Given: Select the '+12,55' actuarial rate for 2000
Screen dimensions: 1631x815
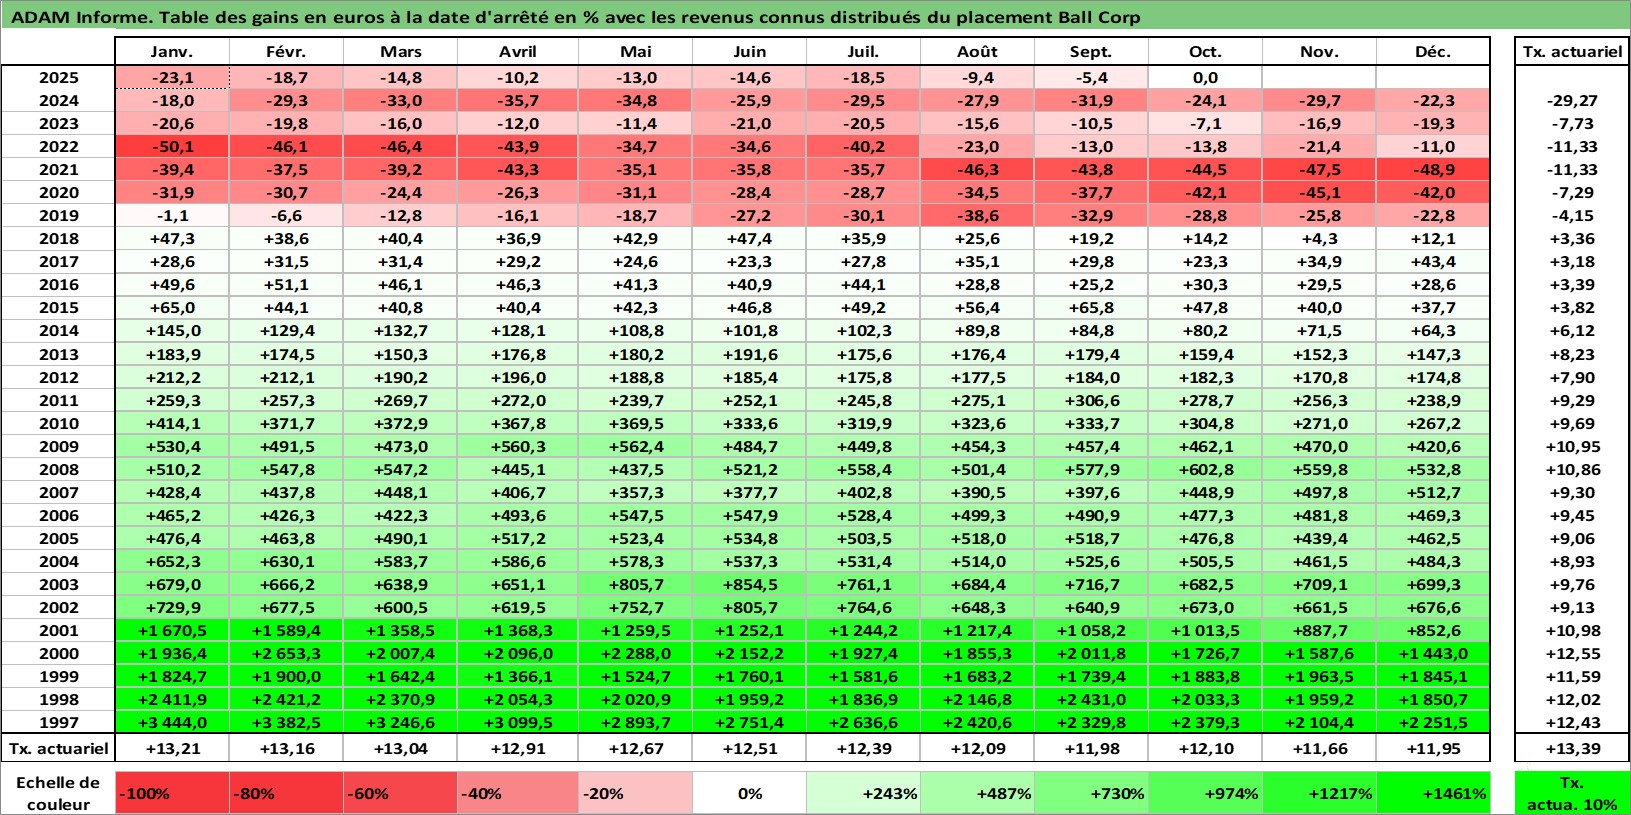Looking at the screenshot, I should (1573, 653).
